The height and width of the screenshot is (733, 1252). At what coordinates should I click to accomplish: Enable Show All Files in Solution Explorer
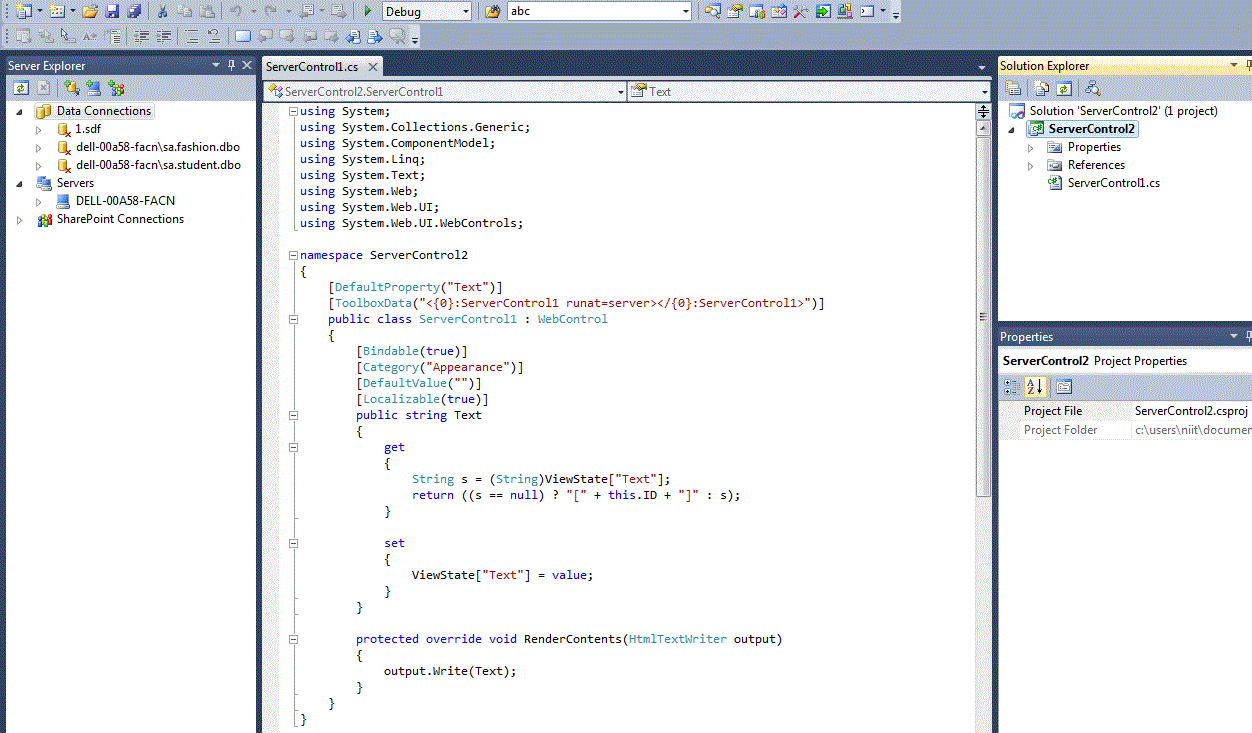1039,88
